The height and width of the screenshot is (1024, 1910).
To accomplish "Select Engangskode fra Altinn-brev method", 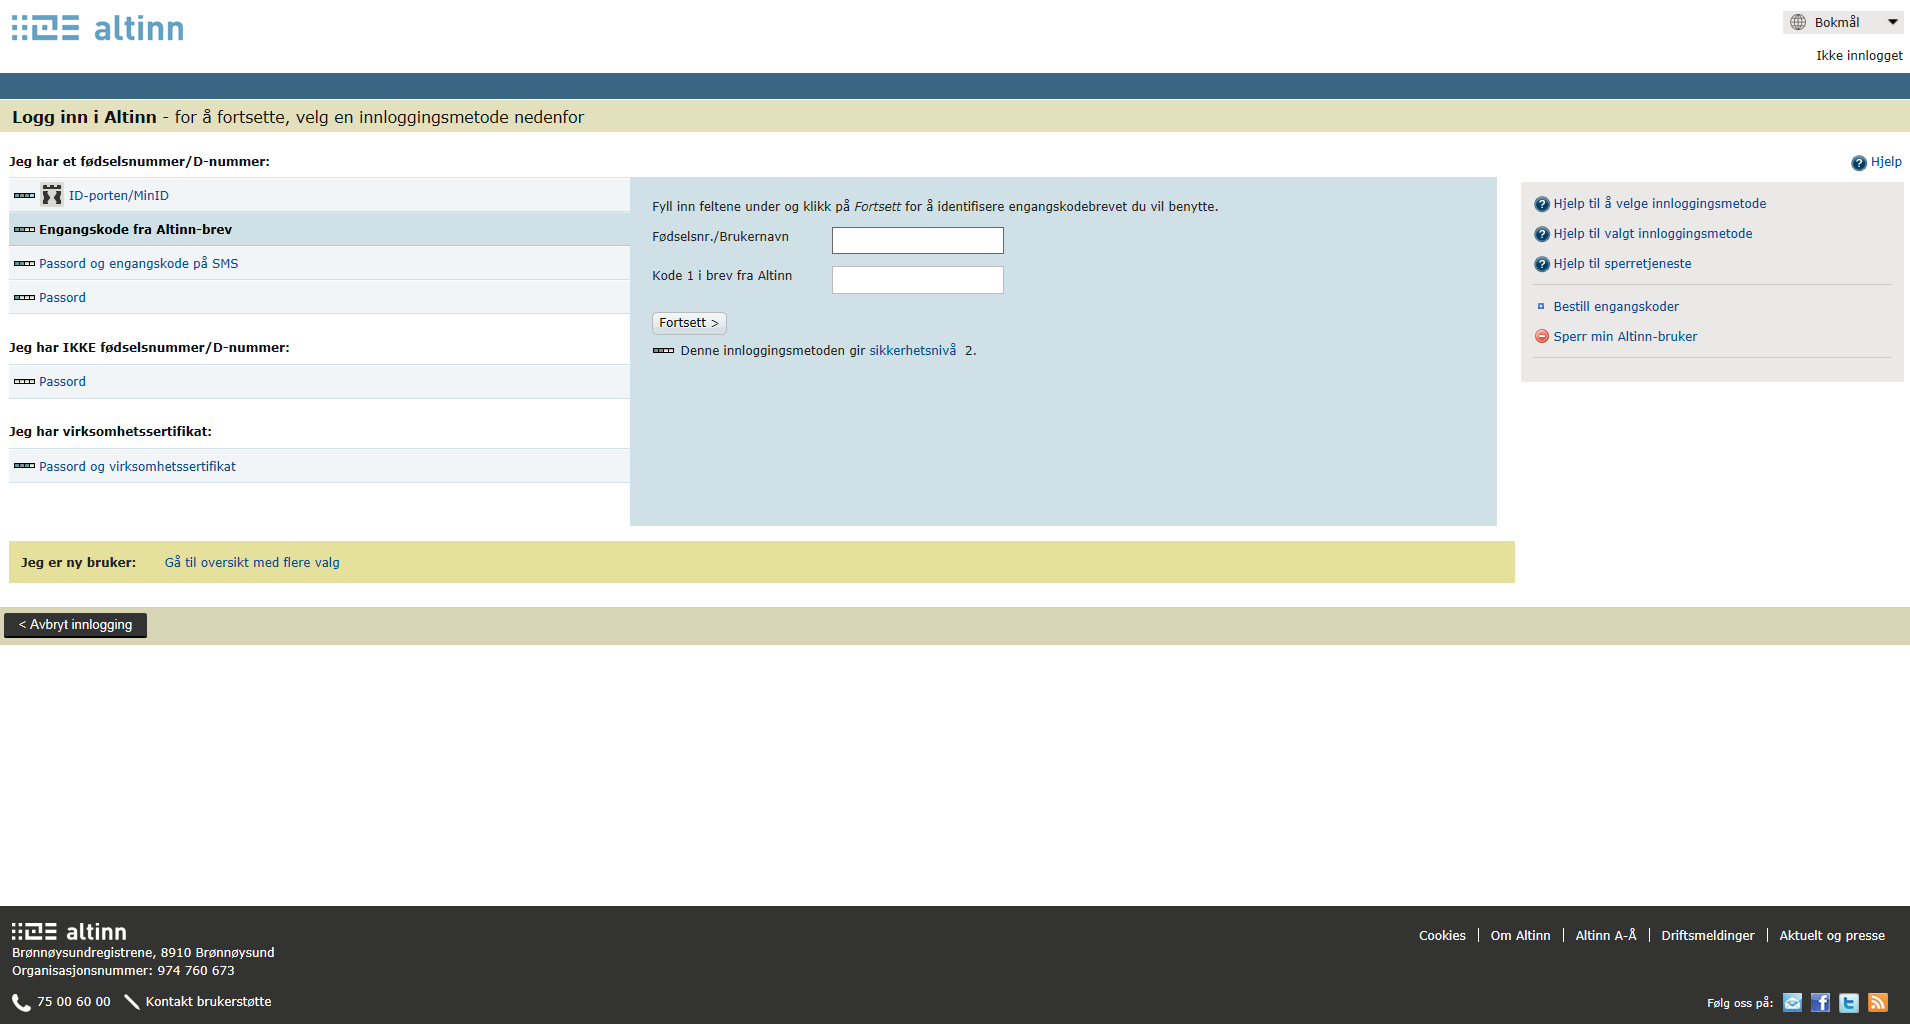I will pos(135,230).
